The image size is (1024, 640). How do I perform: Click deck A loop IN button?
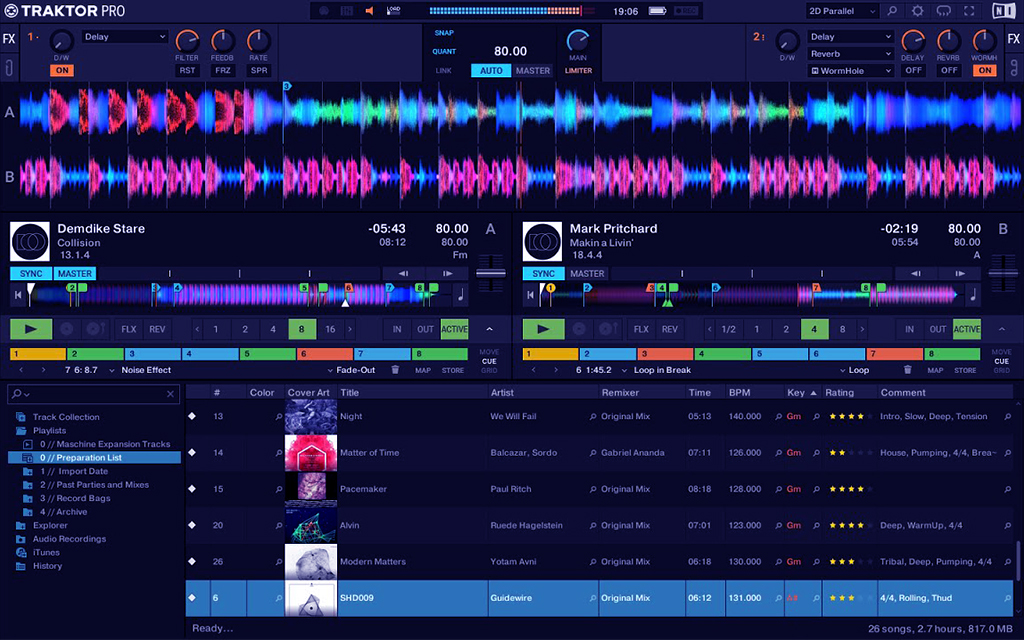397,329
